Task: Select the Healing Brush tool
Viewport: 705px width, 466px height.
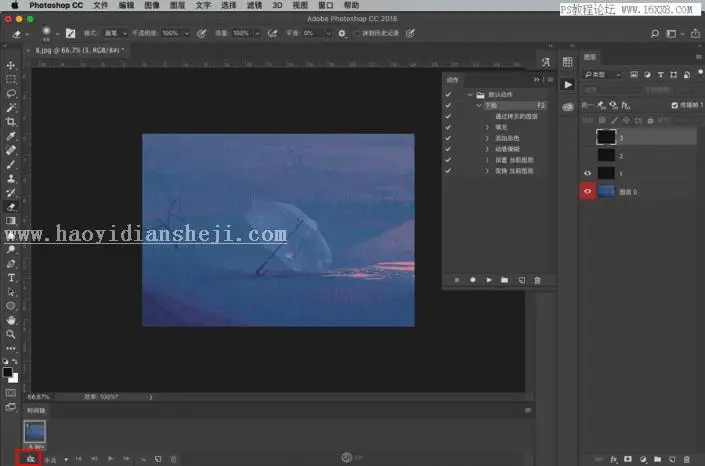Action: tap(11, 150)
